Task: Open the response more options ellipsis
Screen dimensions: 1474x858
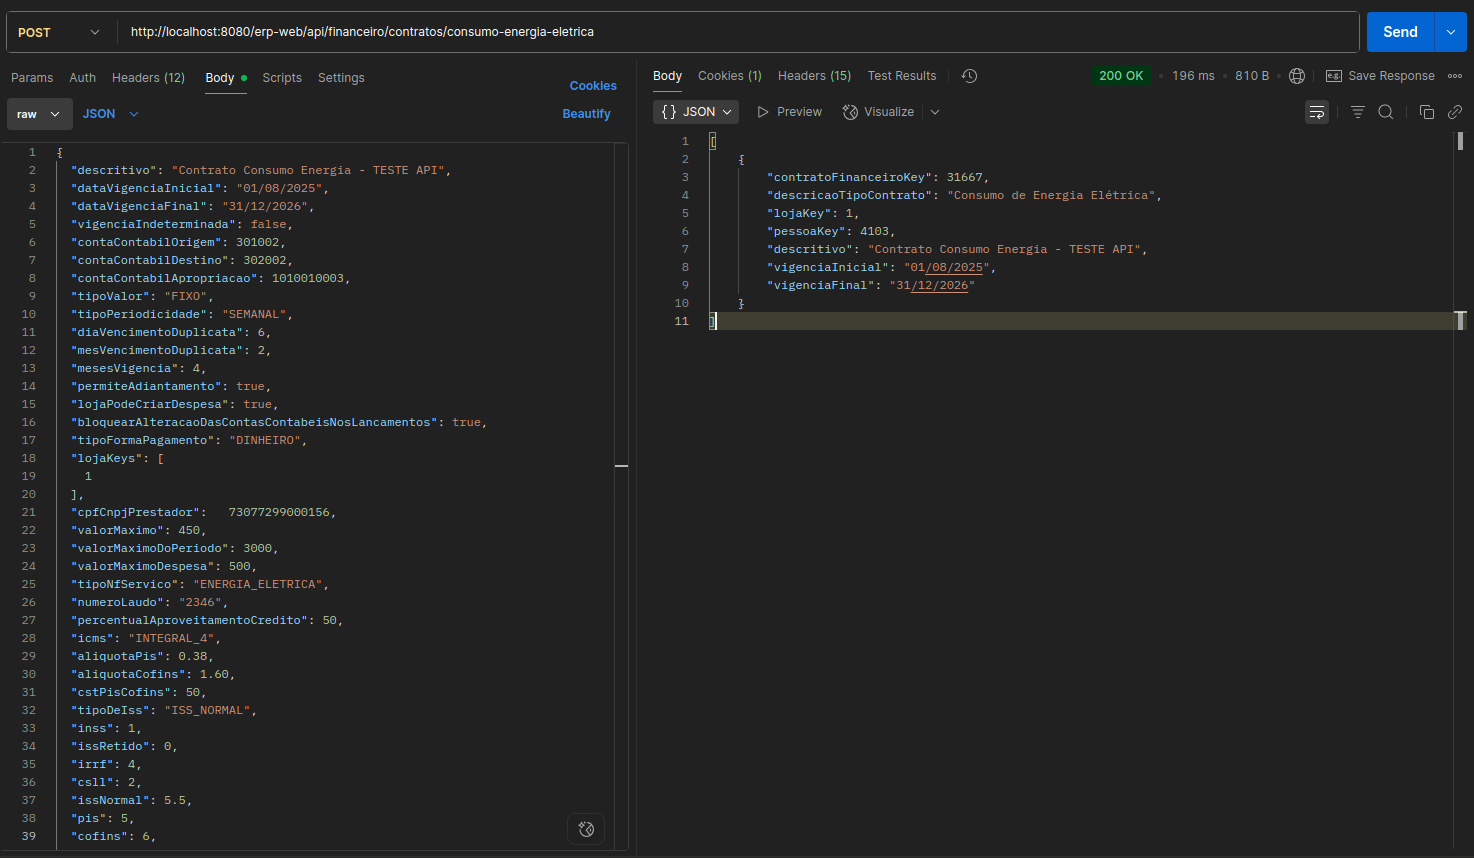Action: click(1455, 76)
